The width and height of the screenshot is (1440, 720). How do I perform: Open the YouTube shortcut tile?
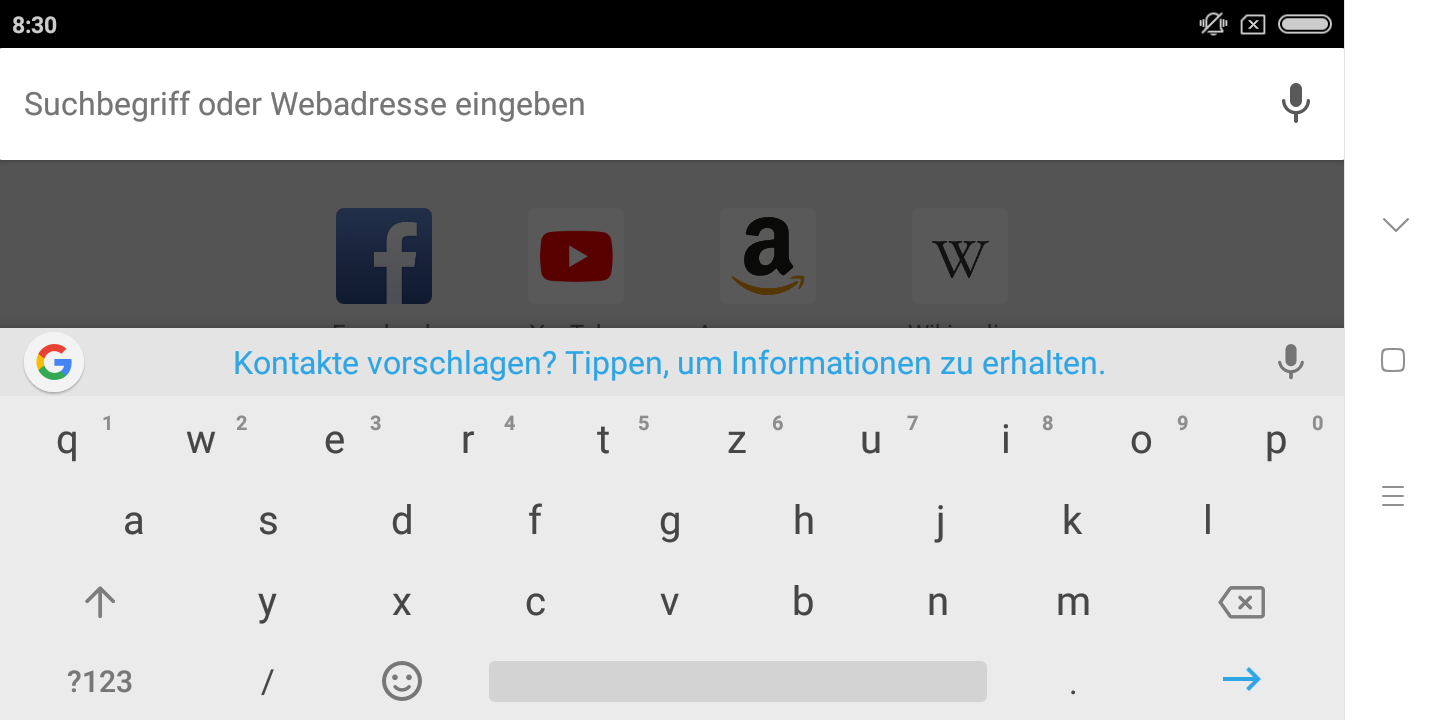tap(576, 256)
